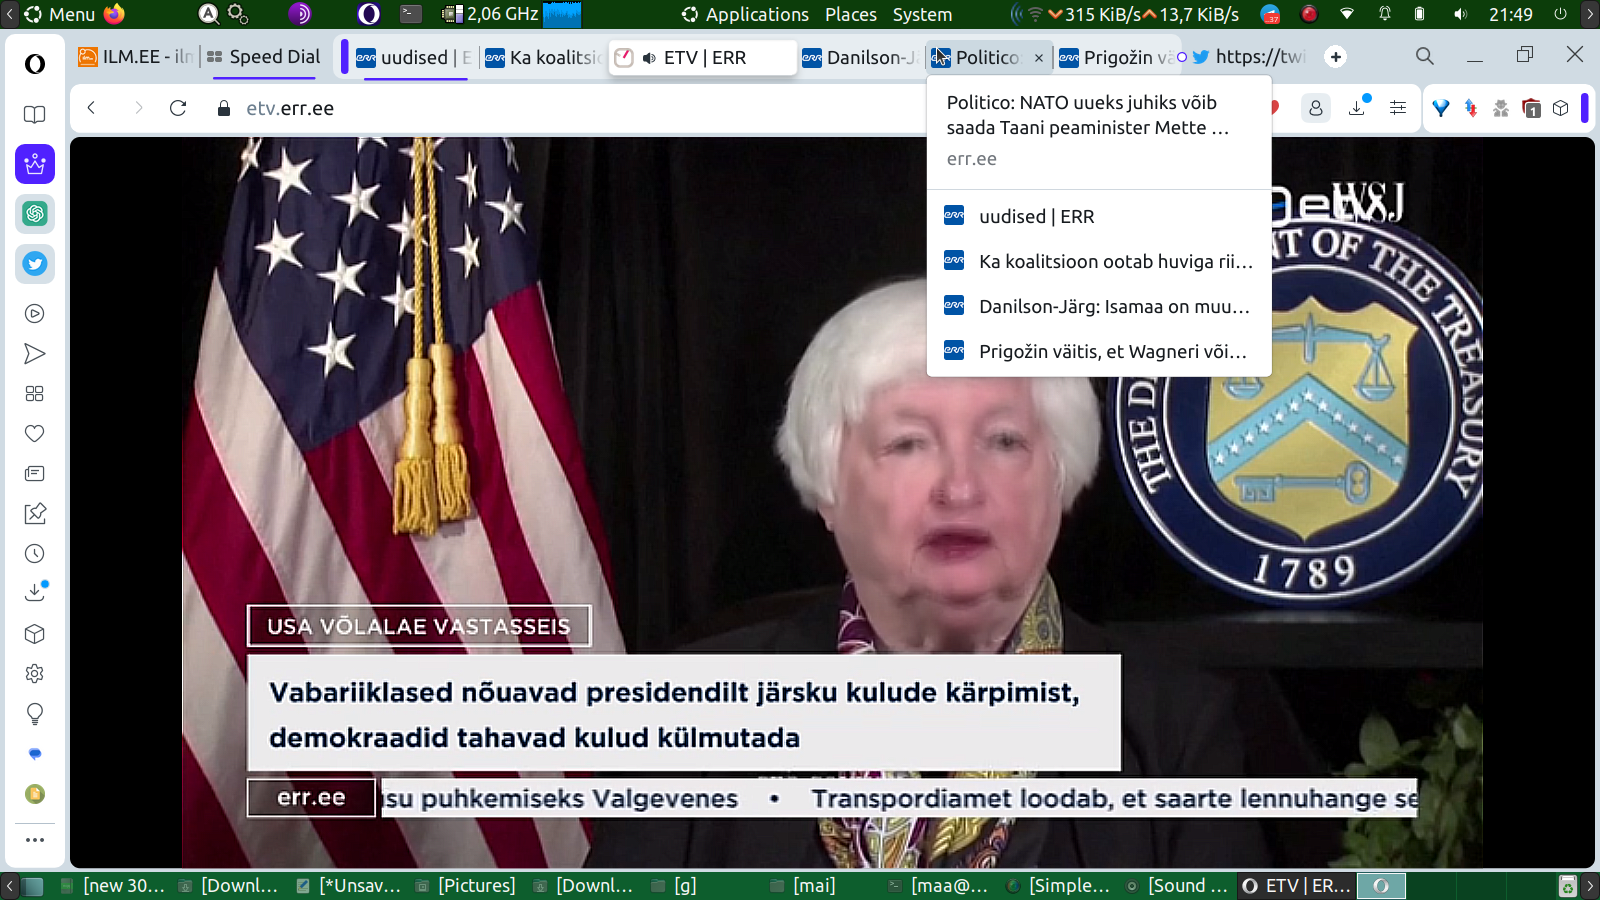Select 'Prigožin väitis, et Wagneri' in tab list
1600x900 pixels.
pyautogui.click(x=1099, y=351)
